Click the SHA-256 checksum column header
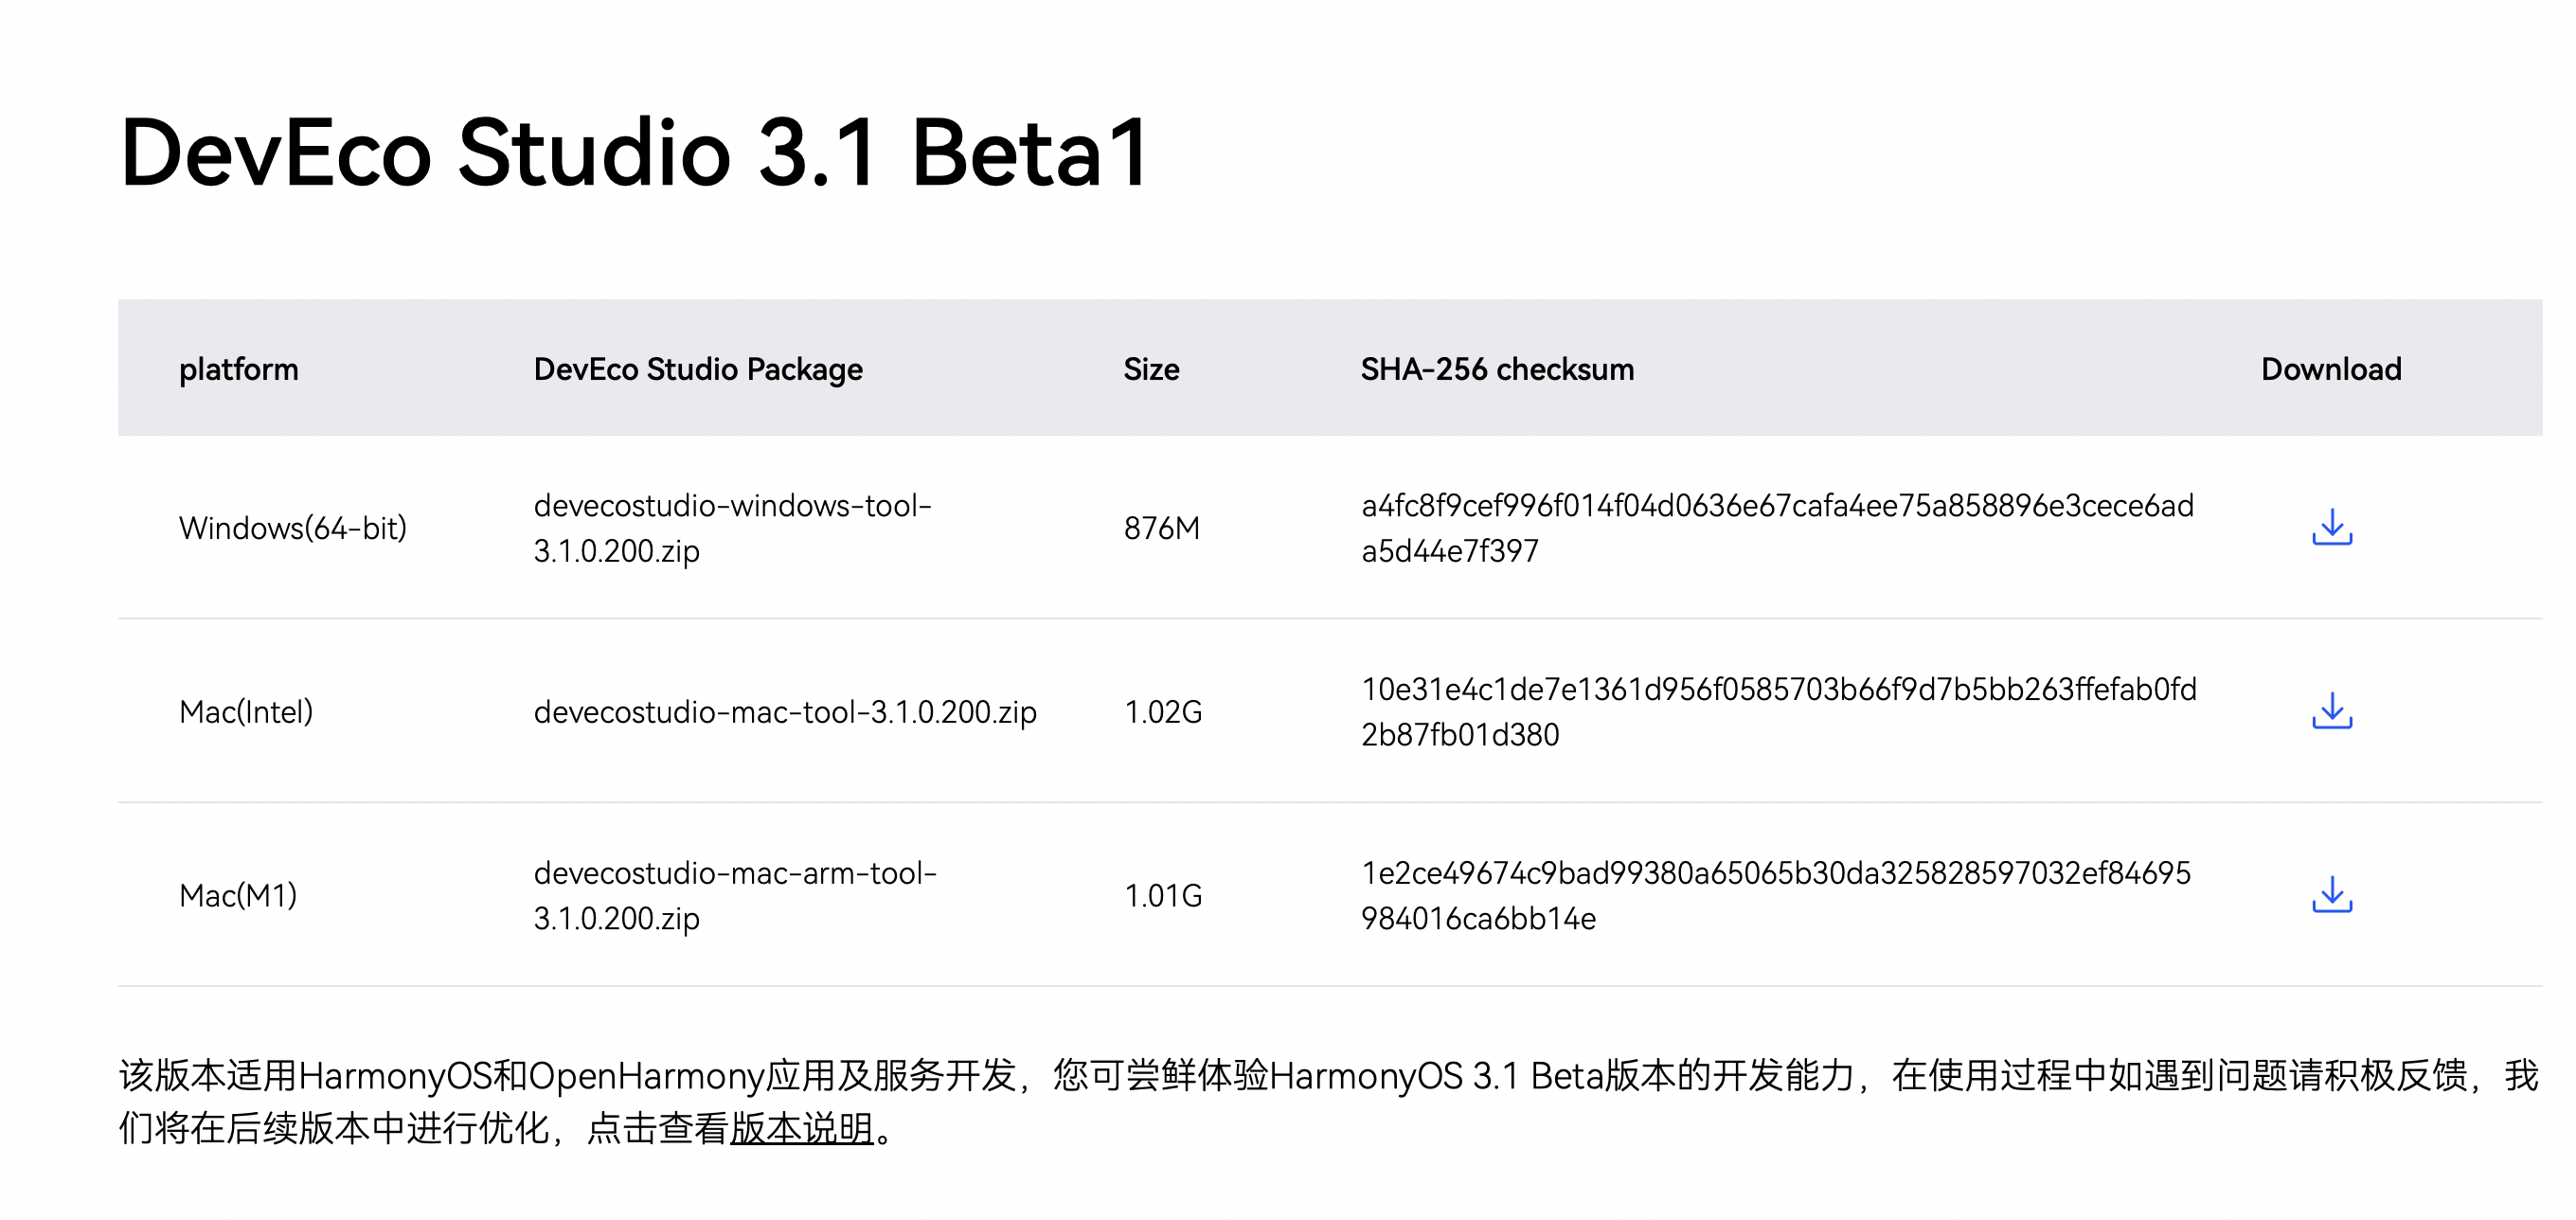2576x1220 pixels. (x=1497, y=369)
